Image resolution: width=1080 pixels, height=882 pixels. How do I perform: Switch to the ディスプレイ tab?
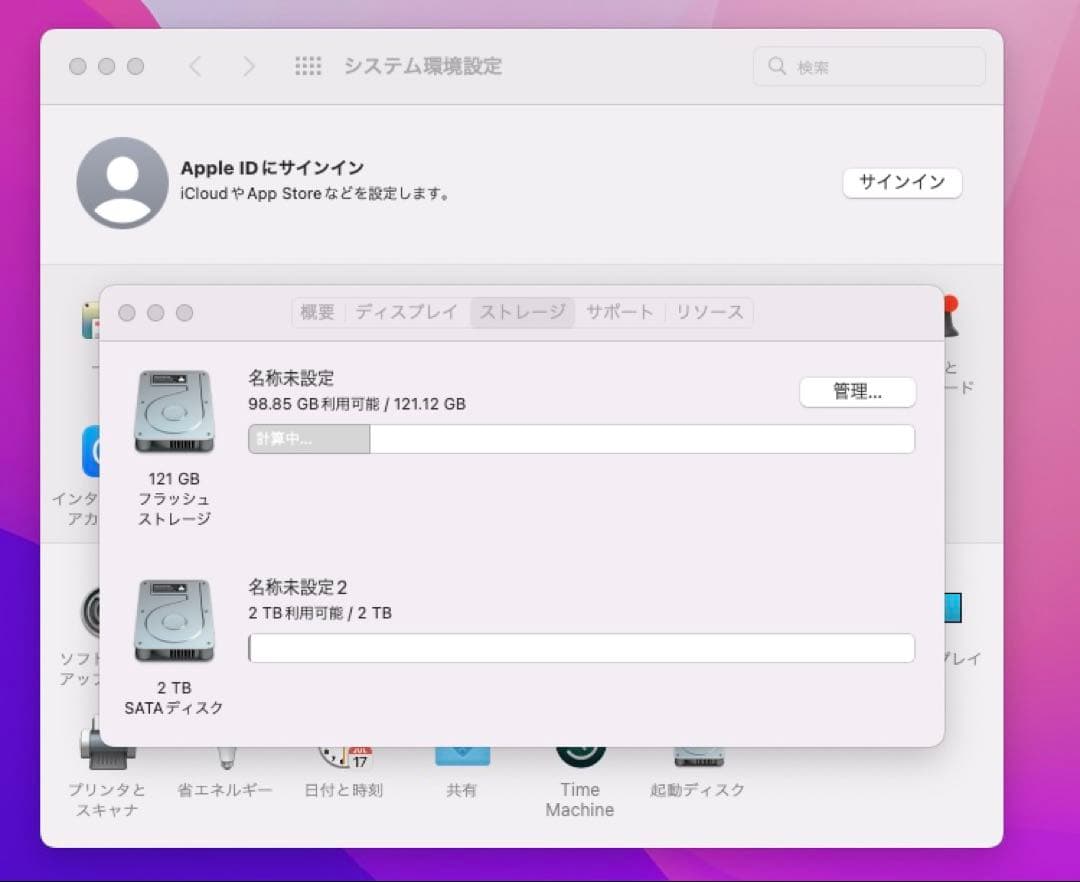(405, 312)
